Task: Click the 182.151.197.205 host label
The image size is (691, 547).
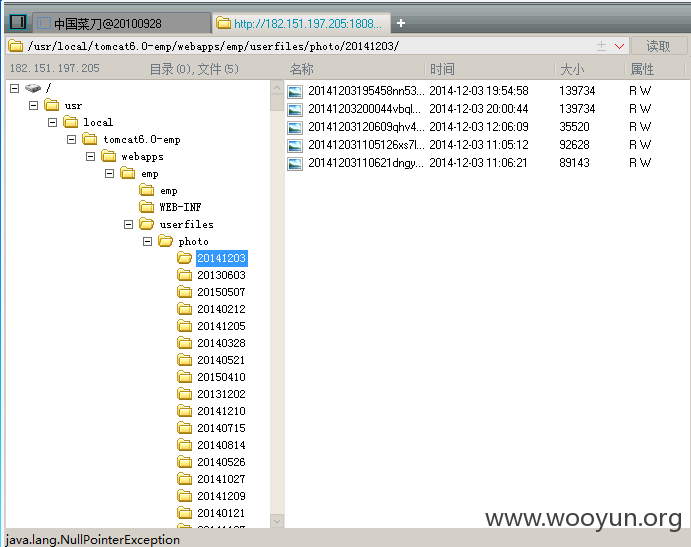Action: click(55, 68)
